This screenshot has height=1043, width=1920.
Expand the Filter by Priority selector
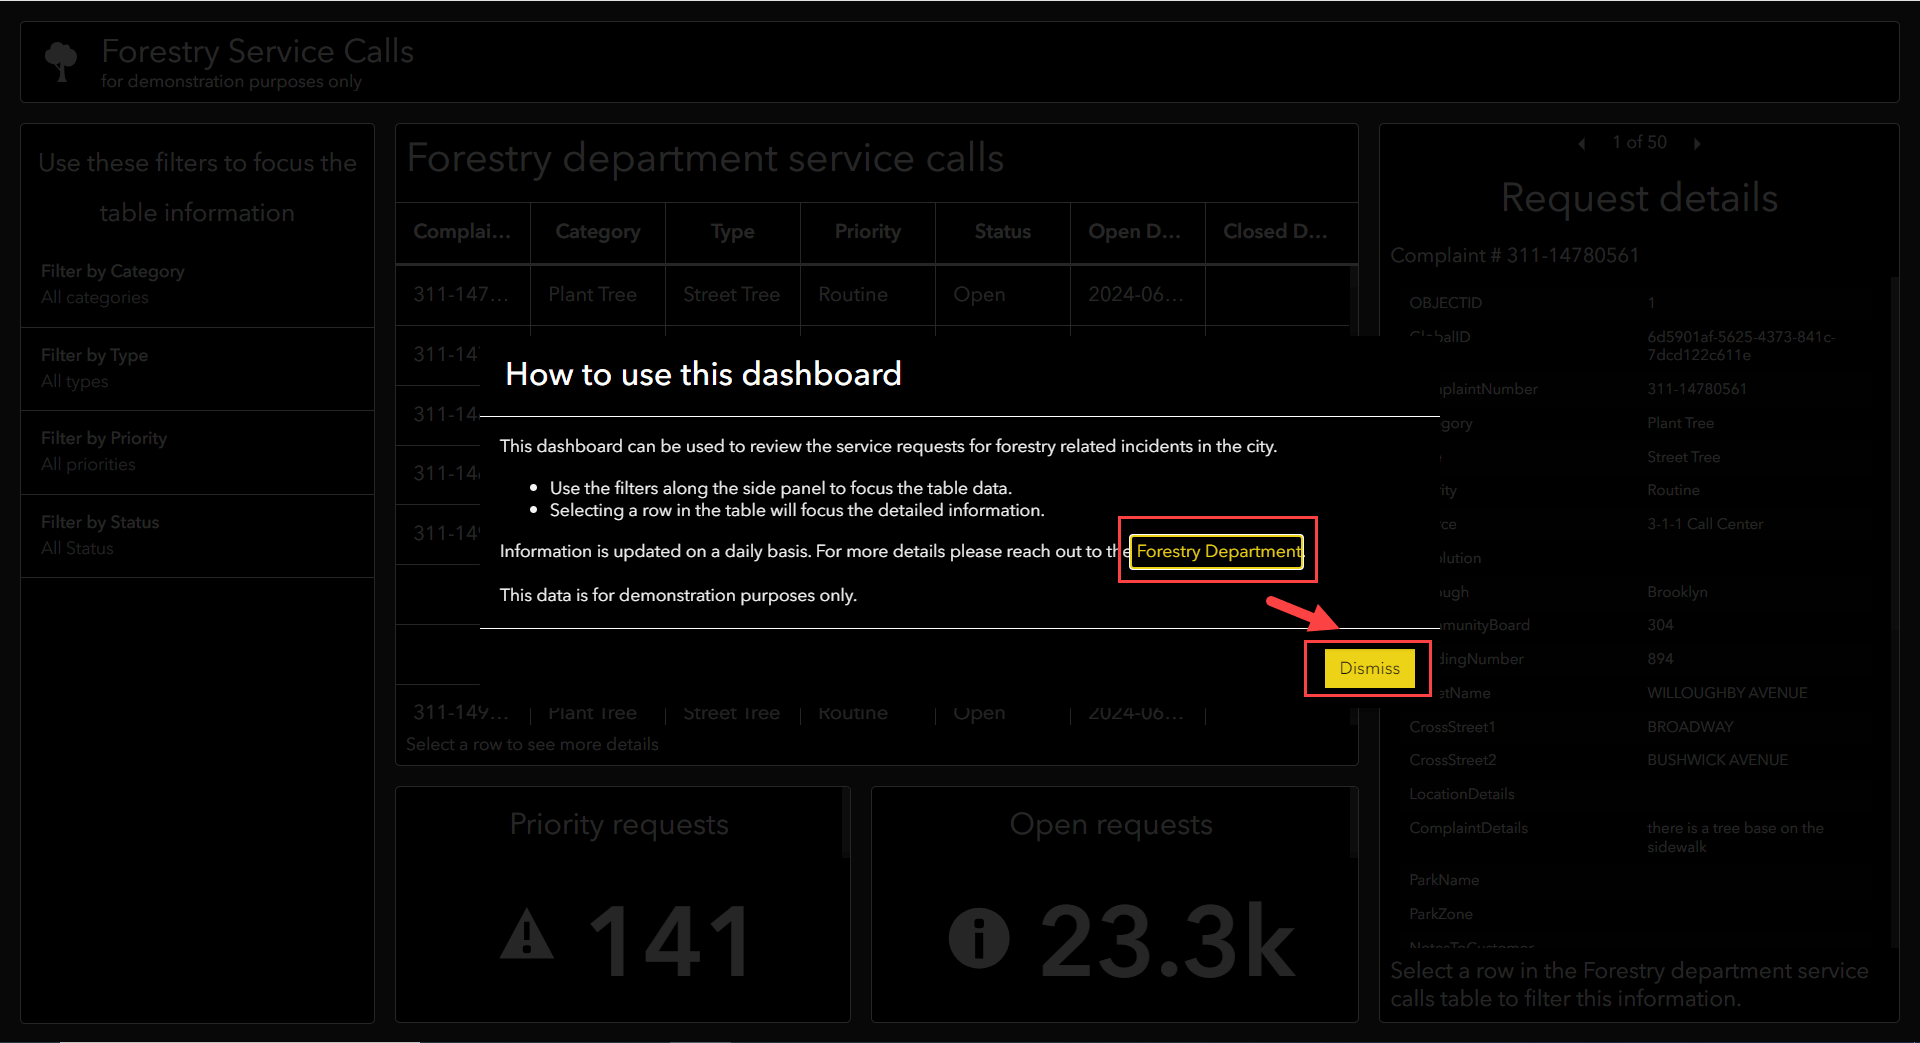(x=198, y=451)
